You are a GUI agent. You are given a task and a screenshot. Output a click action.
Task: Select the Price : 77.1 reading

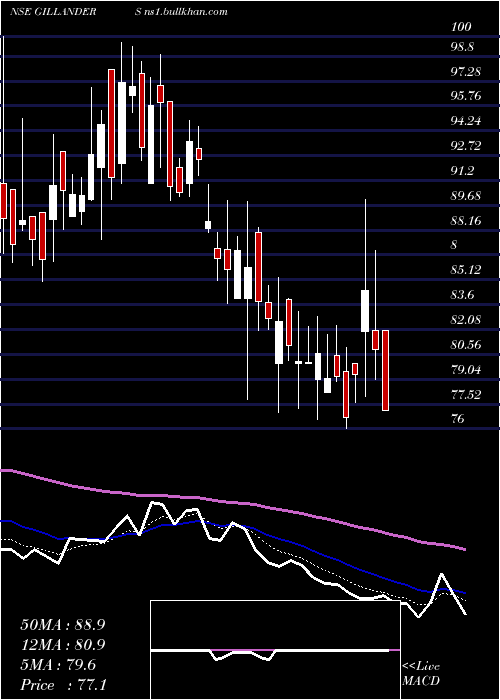(x=64, y=685)
